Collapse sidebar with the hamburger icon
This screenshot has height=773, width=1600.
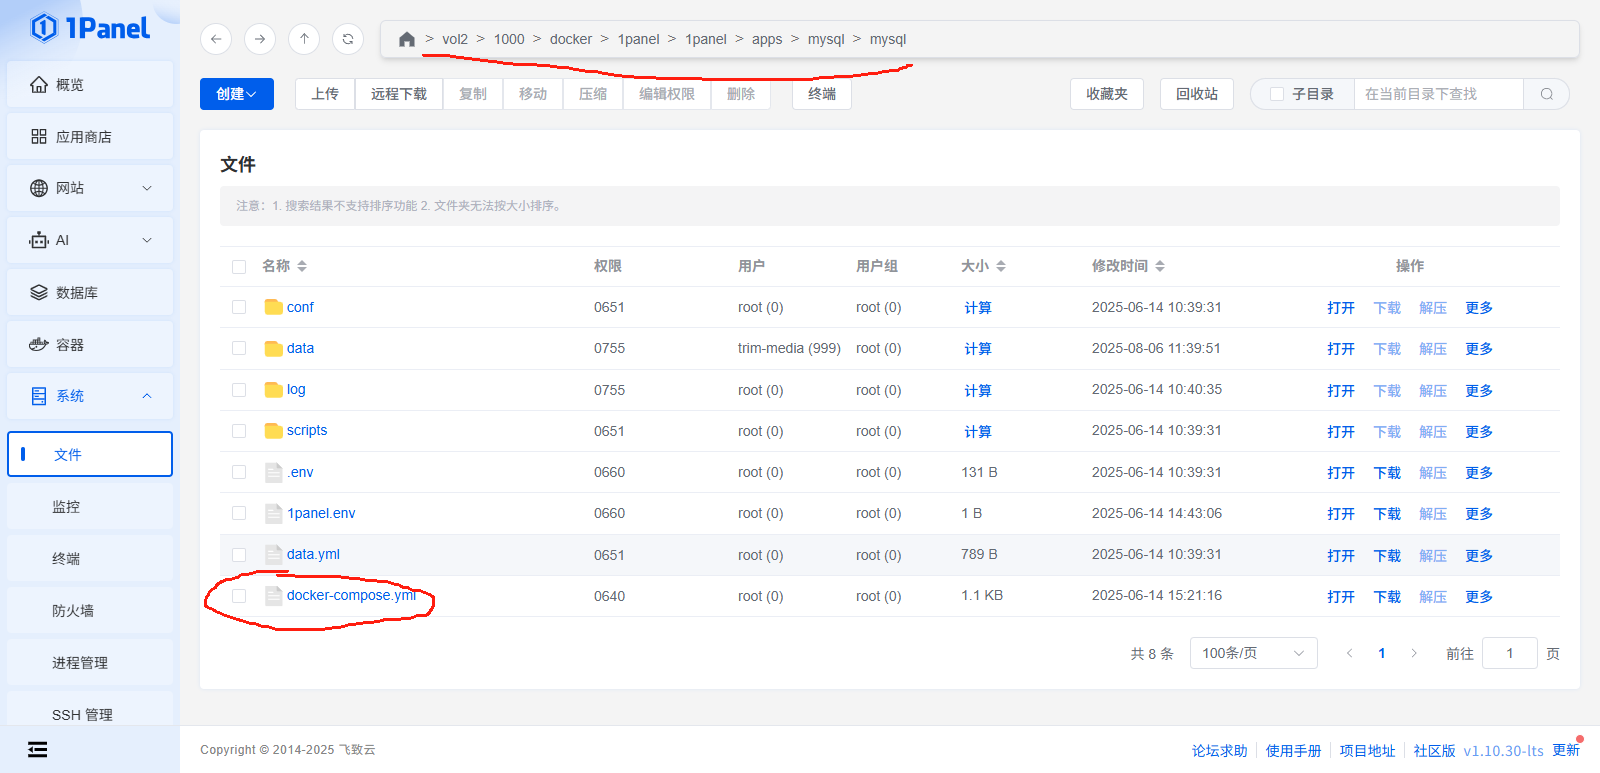click(x=38, y=749)
